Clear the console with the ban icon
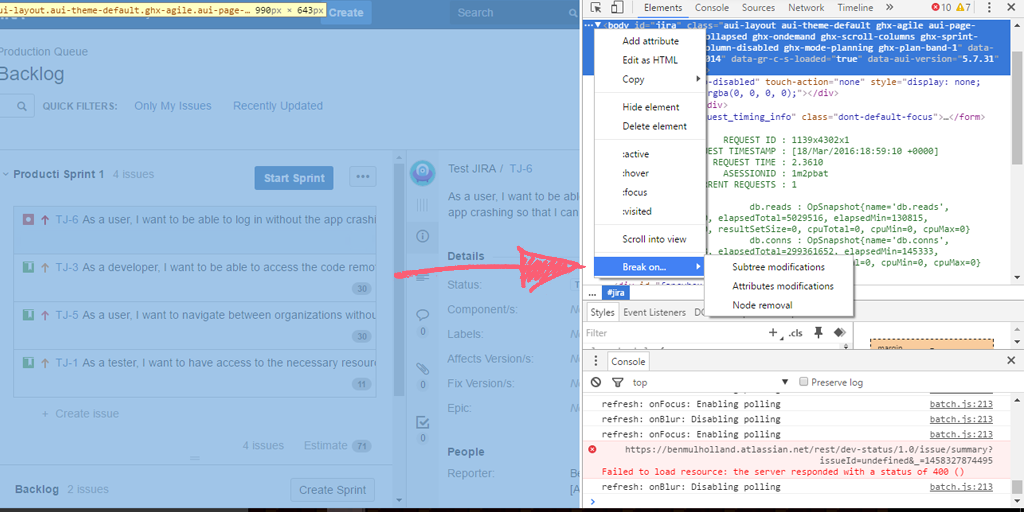Image resolution: width=1024 pixels, height=512 pixels. point(596,382)
